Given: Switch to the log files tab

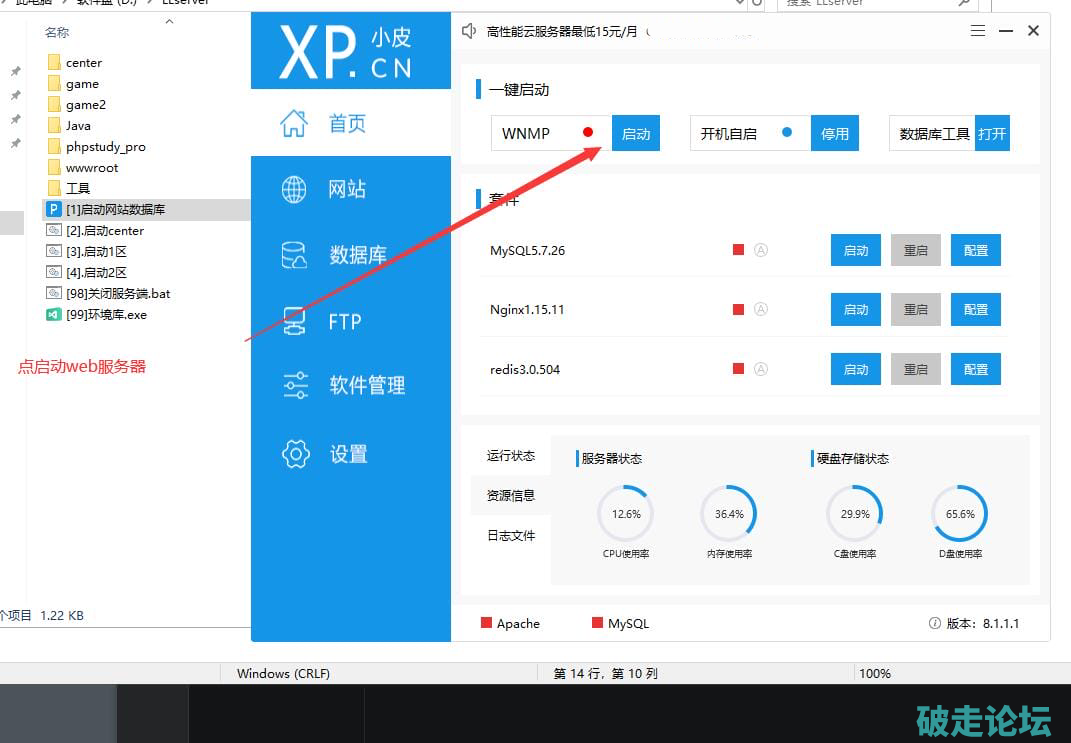Looking at the screenshot, I should [x=510, y=535].
